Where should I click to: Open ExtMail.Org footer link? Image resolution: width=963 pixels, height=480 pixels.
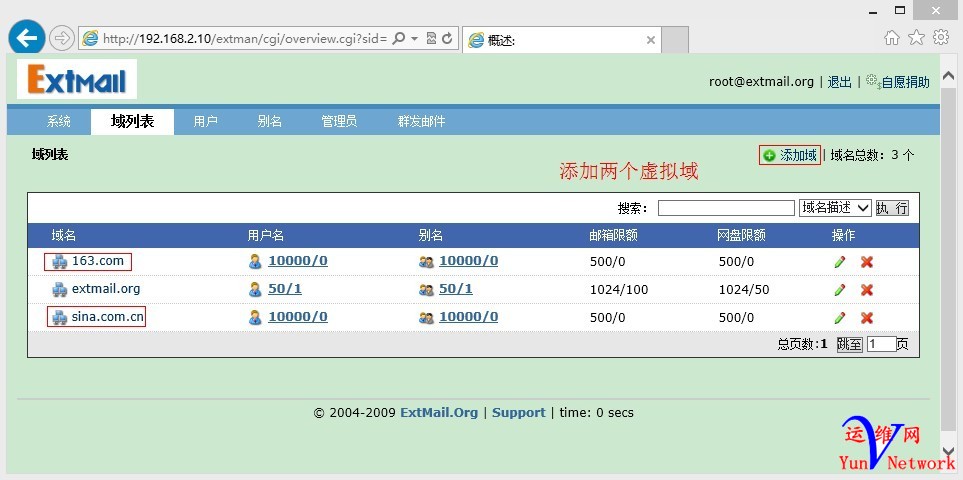[x=439, y=412]
